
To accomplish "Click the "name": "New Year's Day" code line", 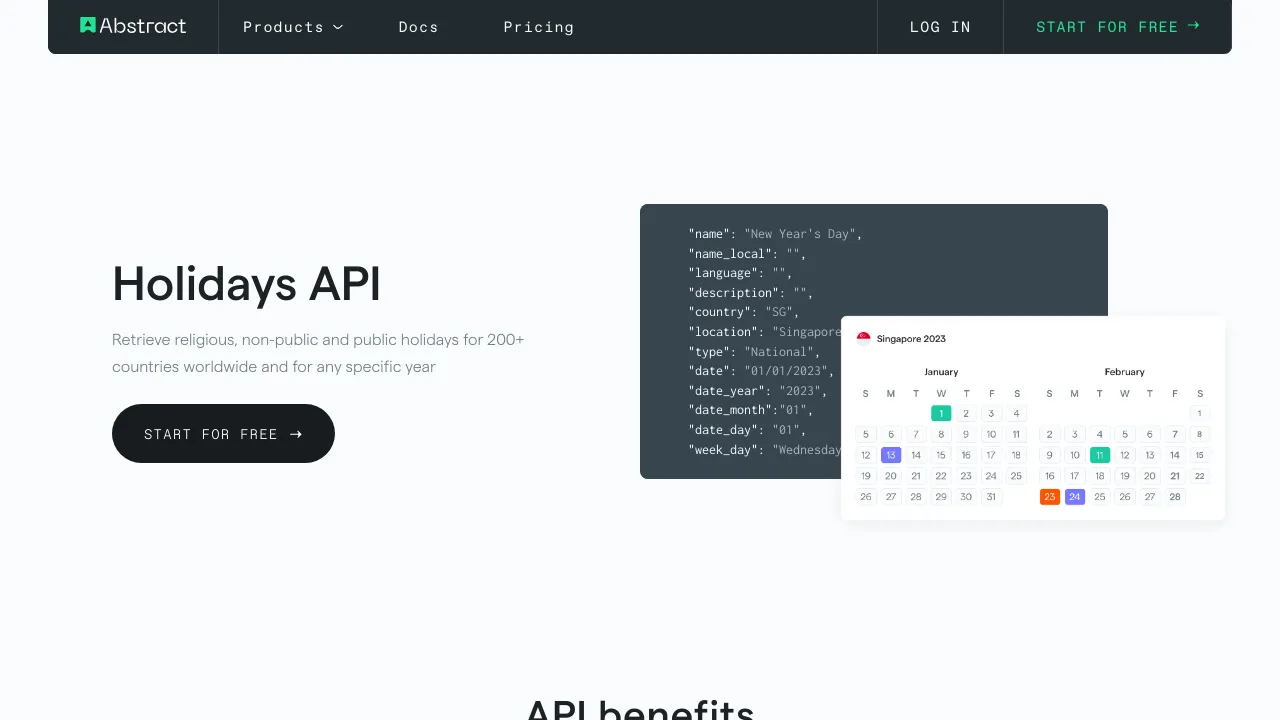I will [x=775, y=234].
